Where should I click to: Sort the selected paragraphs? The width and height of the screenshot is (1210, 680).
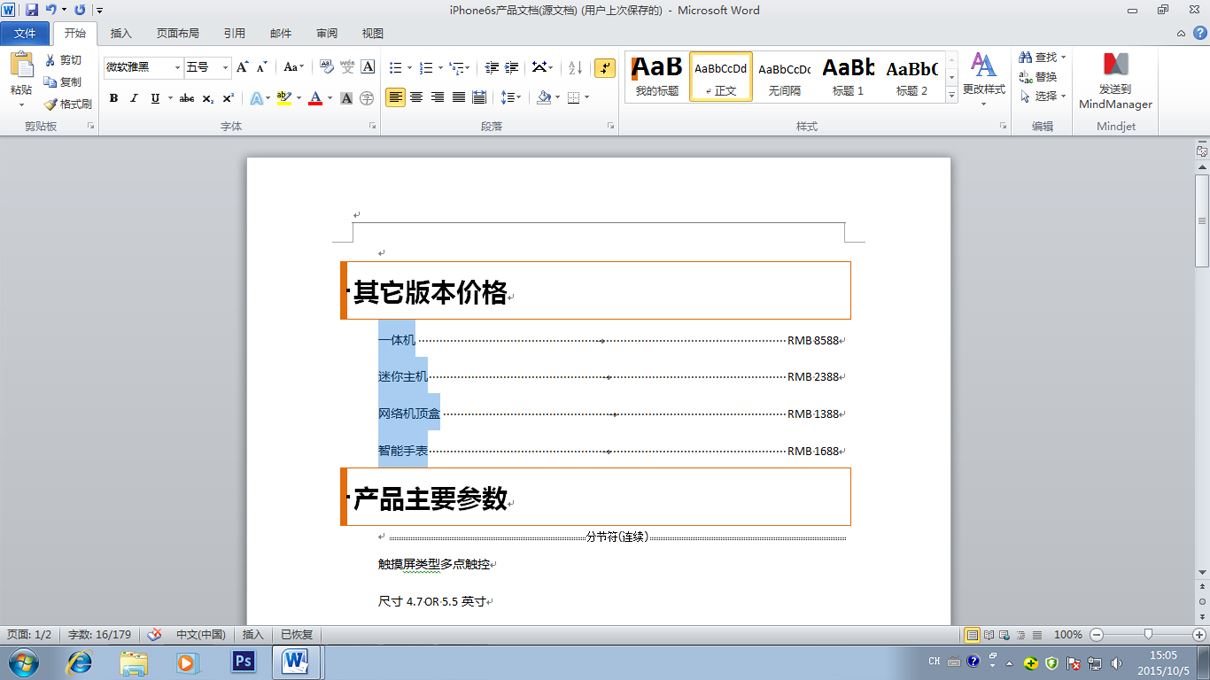(x=575, y=68)
